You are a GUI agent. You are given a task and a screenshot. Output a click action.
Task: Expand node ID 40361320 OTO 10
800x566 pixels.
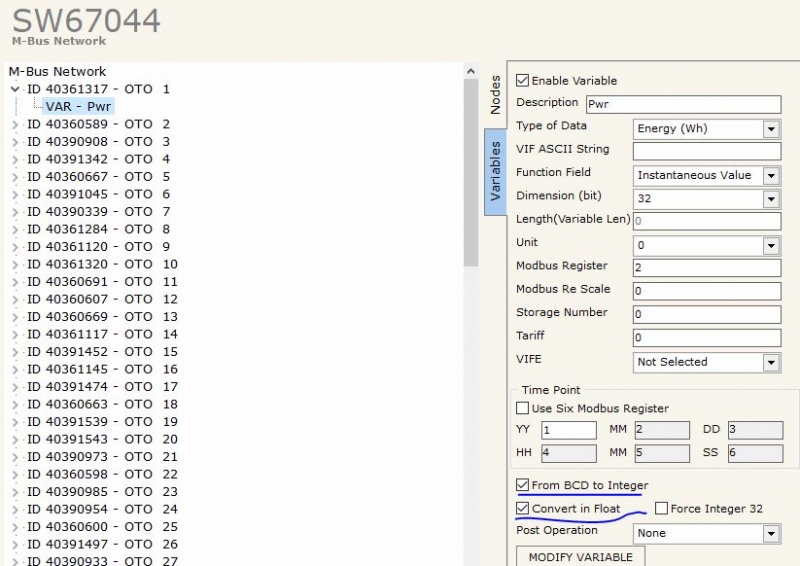tap(15, 264)
